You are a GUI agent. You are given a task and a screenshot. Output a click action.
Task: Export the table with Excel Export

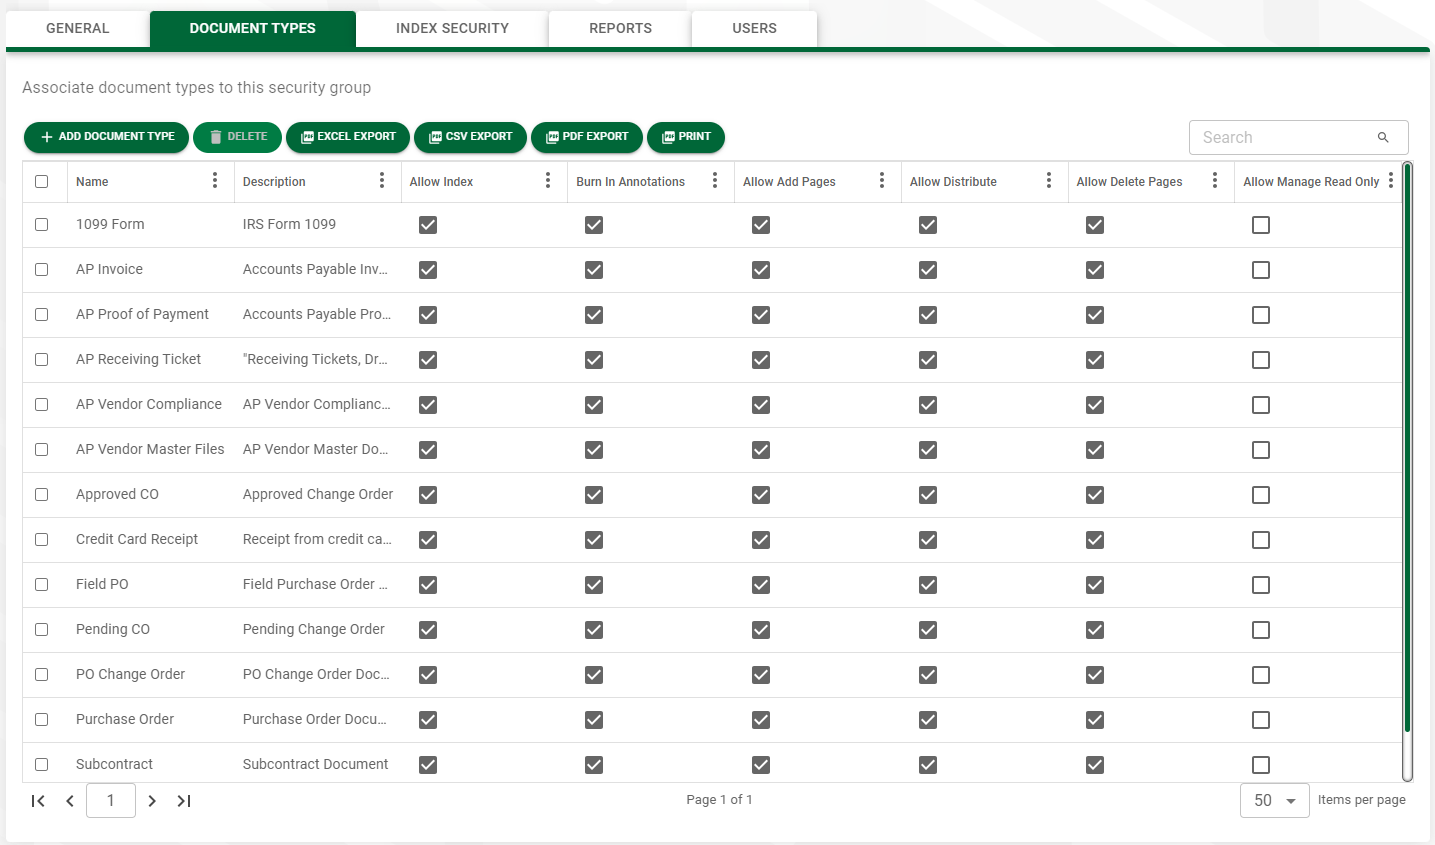point(348,137)
